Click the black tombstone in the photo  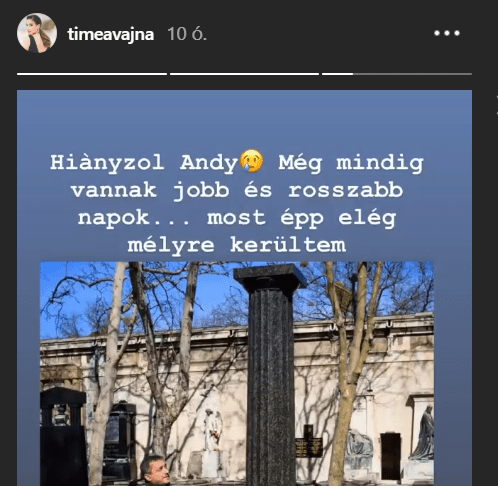point(63,437)
